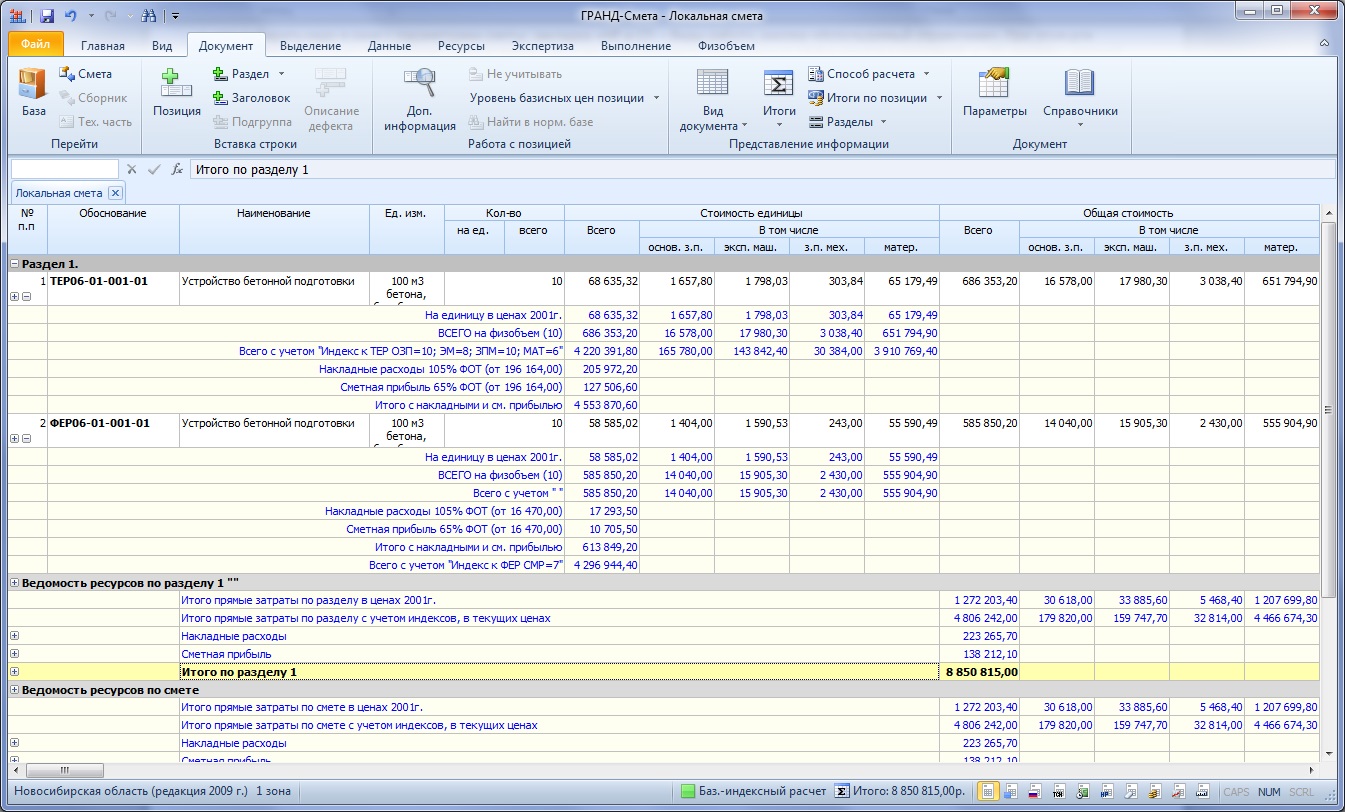The image size is (1345, 812).
Task: Toggle the highlighted first view-mode icon in status bar
Action: pos(987,791)
